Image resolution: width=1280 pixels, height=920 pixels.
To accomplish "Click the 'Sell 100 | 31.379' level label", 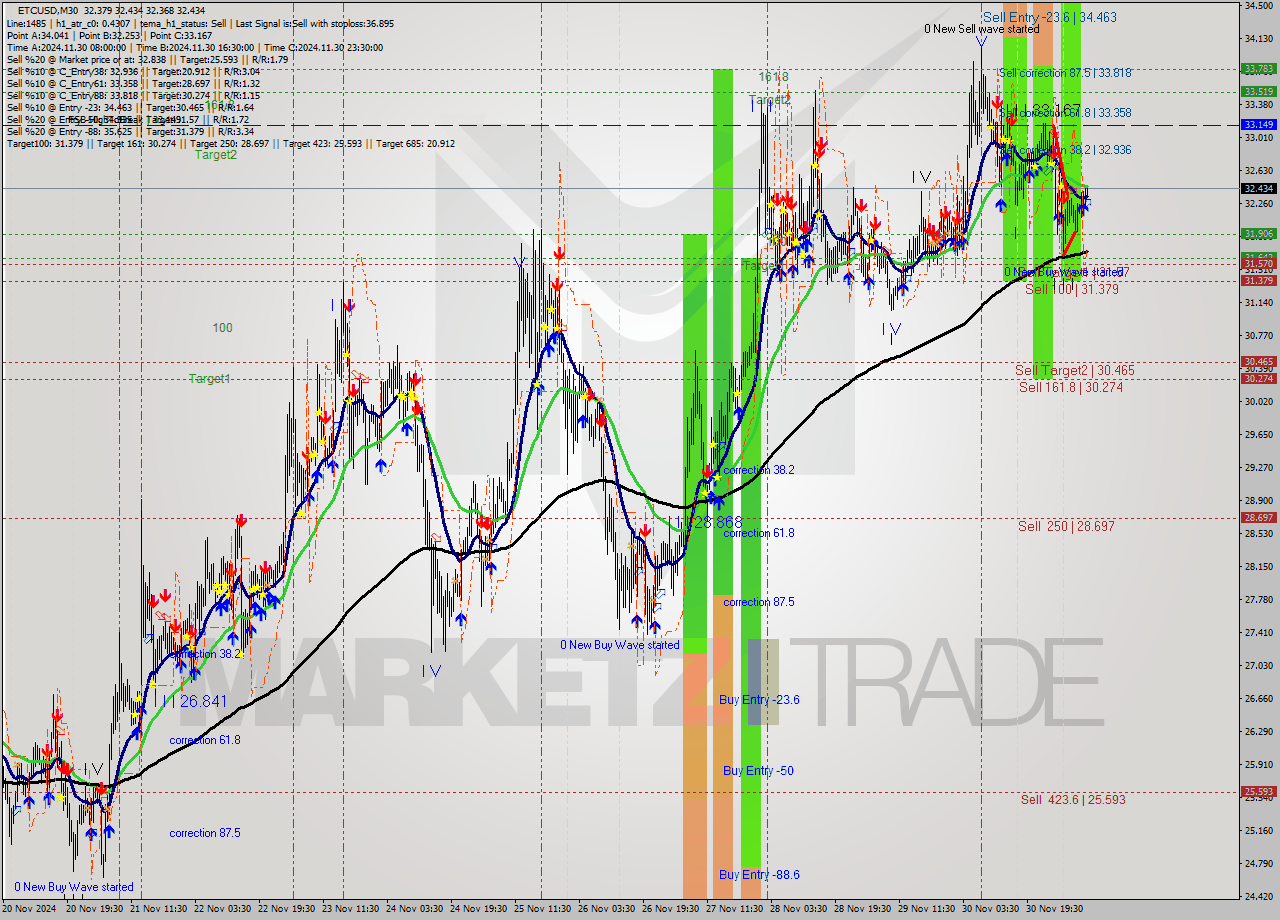I will pos(1071,289).
